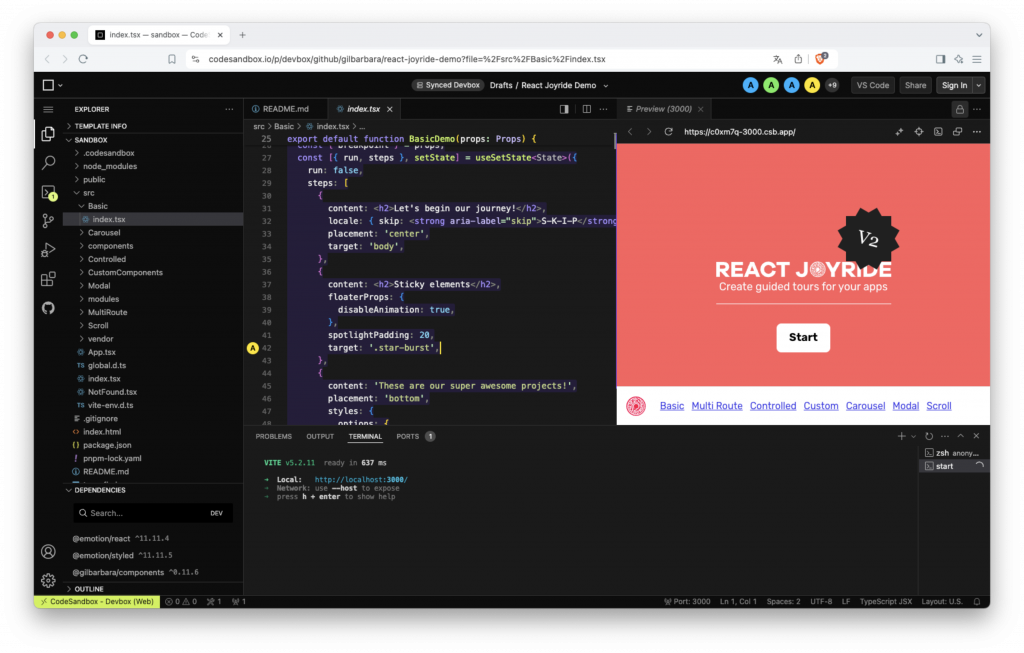Click the +9 collaborators badge
This screenshot has width=1024, height=653.
point(832,86)
